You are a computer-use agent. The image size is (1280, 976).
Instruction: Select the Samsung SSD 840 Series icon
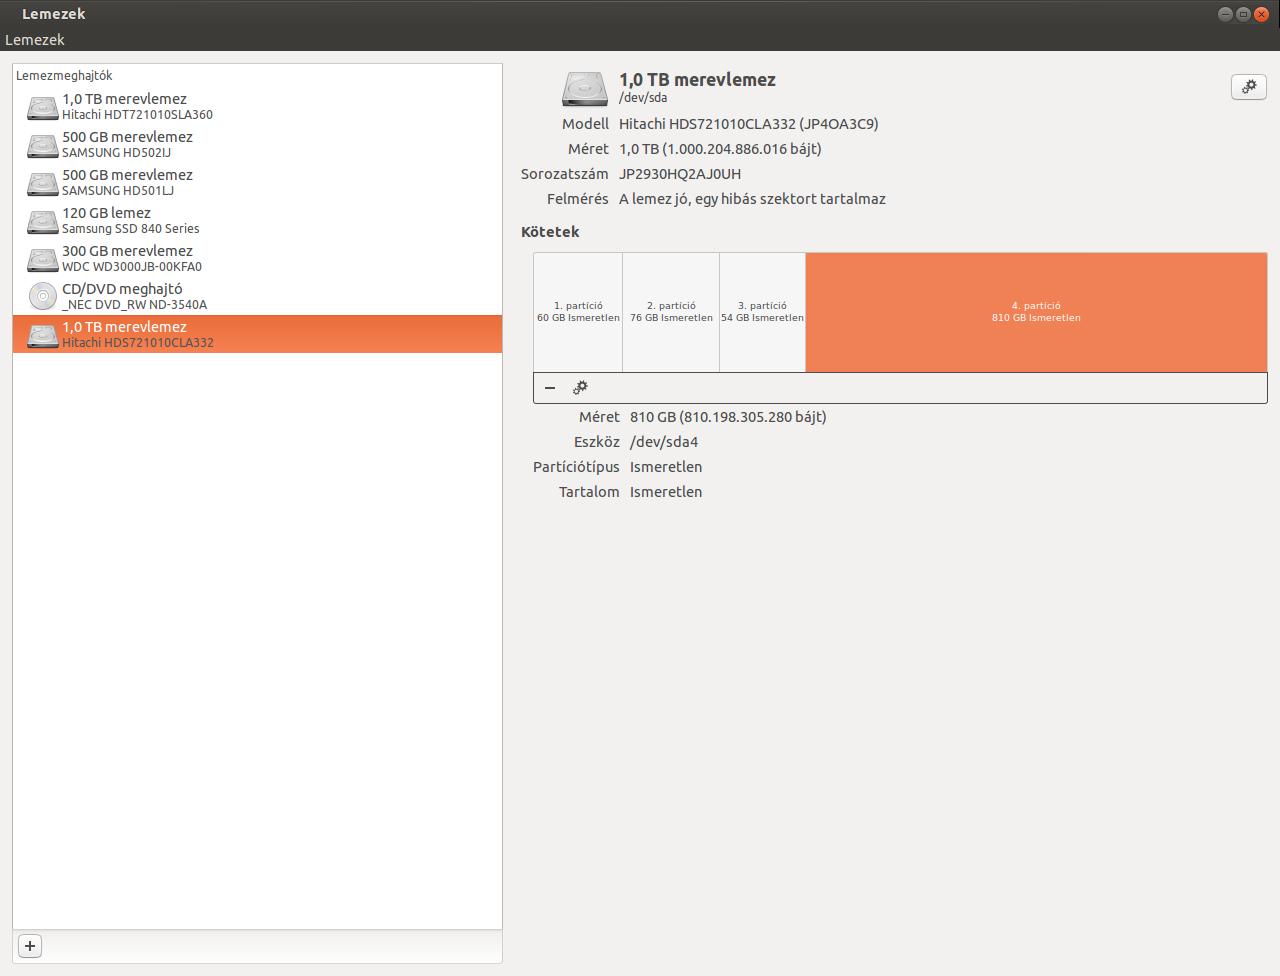(x=42, y=221)
